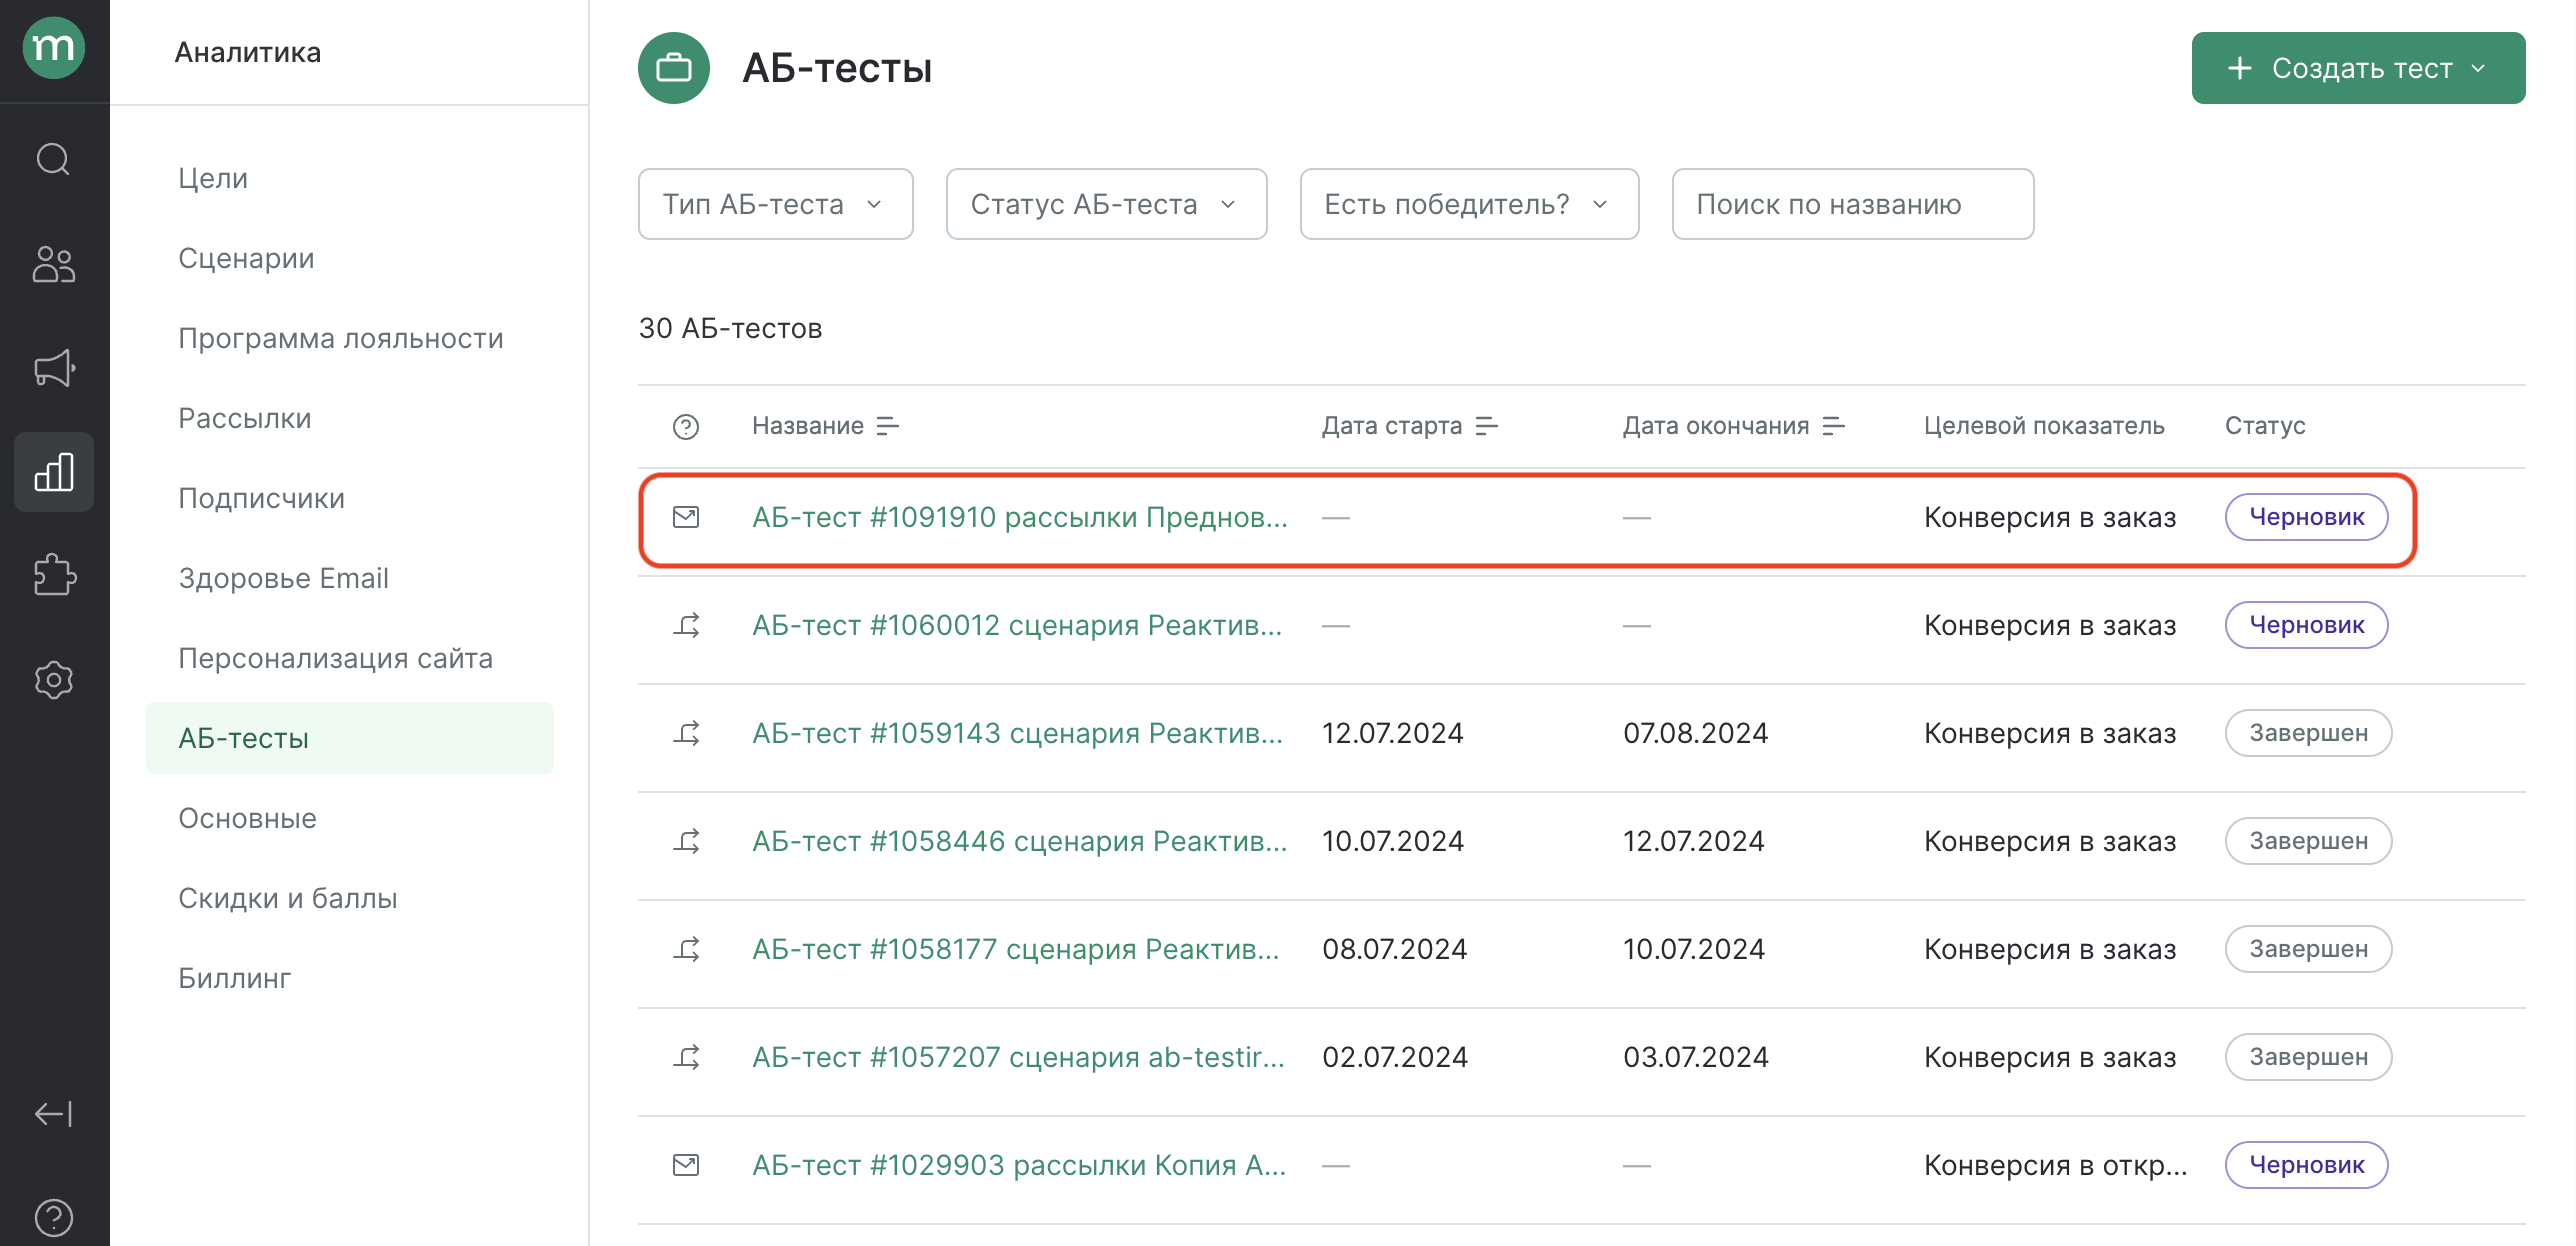Viewport: 2576px width, 1246px height.
Task: Click the Черновик badge of test #1029903
Action: pos(2307,1165)
